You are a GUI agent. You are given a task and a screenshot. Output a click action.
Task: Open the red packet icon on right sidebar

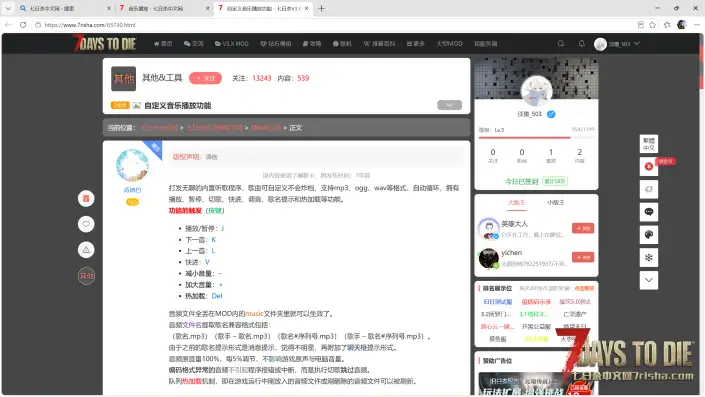[648, 166]
